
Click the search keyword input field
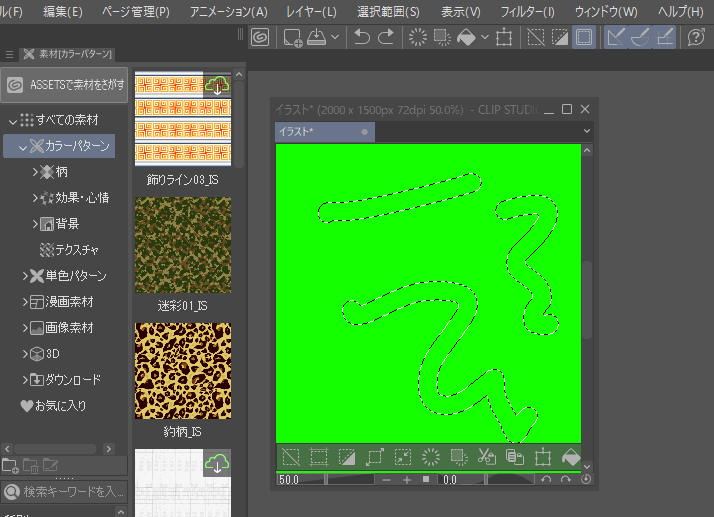(72, 491)
